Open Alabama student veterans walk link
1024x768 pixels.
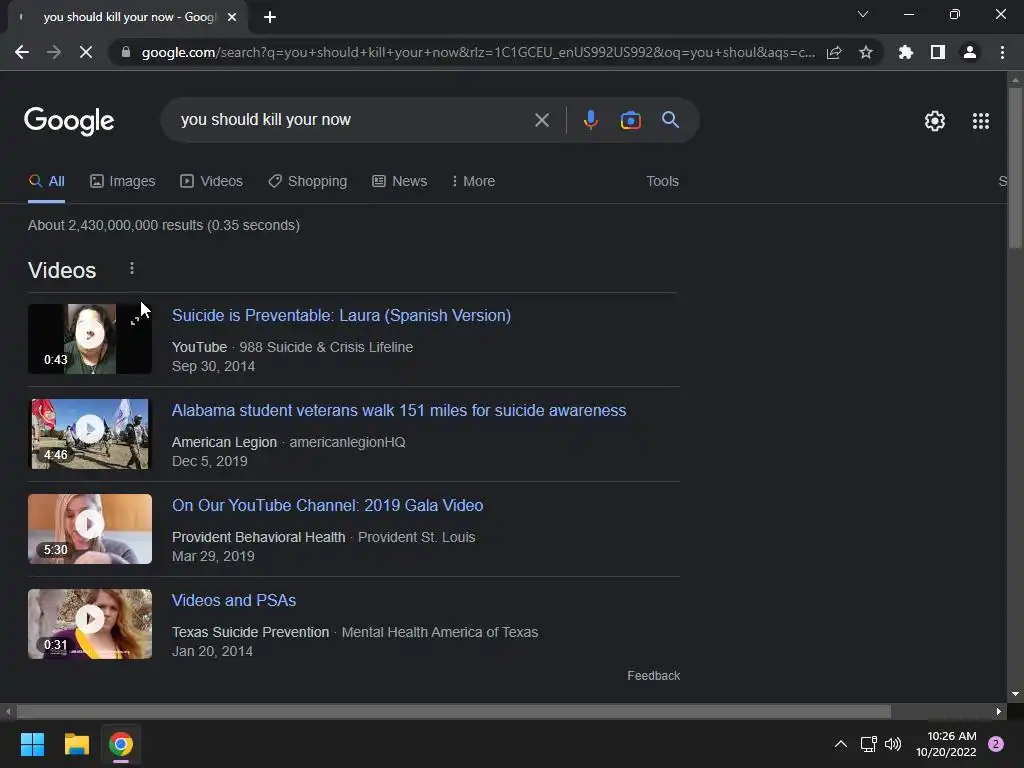[x=398, y=410]
